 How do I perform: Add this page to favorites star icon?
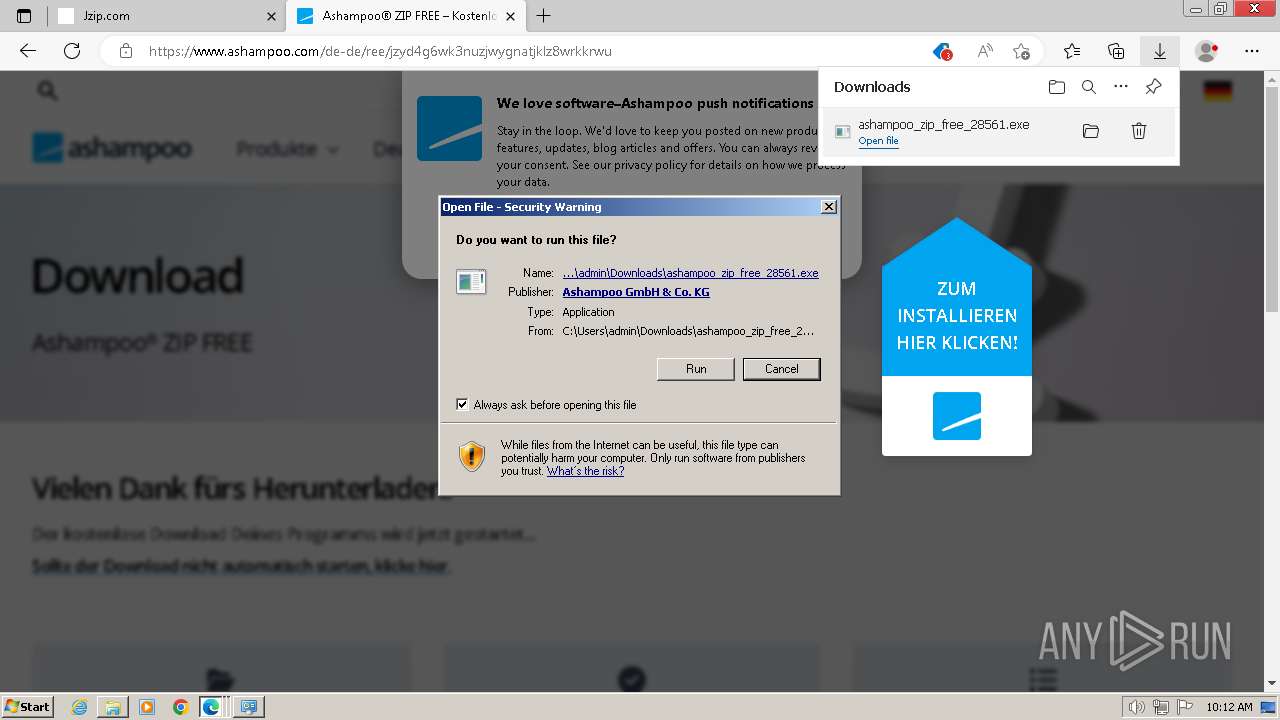pos(1021,51)
